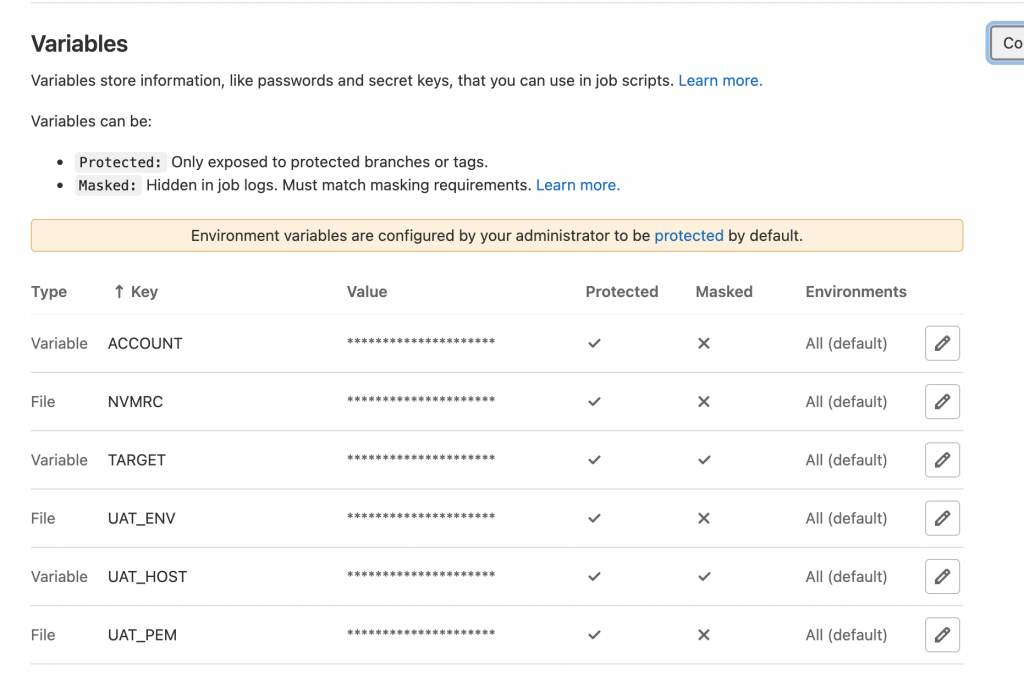Click the Protected checkmark for ACCOUNT
This screenshot has height=681, width=1024.
point(594,343)
